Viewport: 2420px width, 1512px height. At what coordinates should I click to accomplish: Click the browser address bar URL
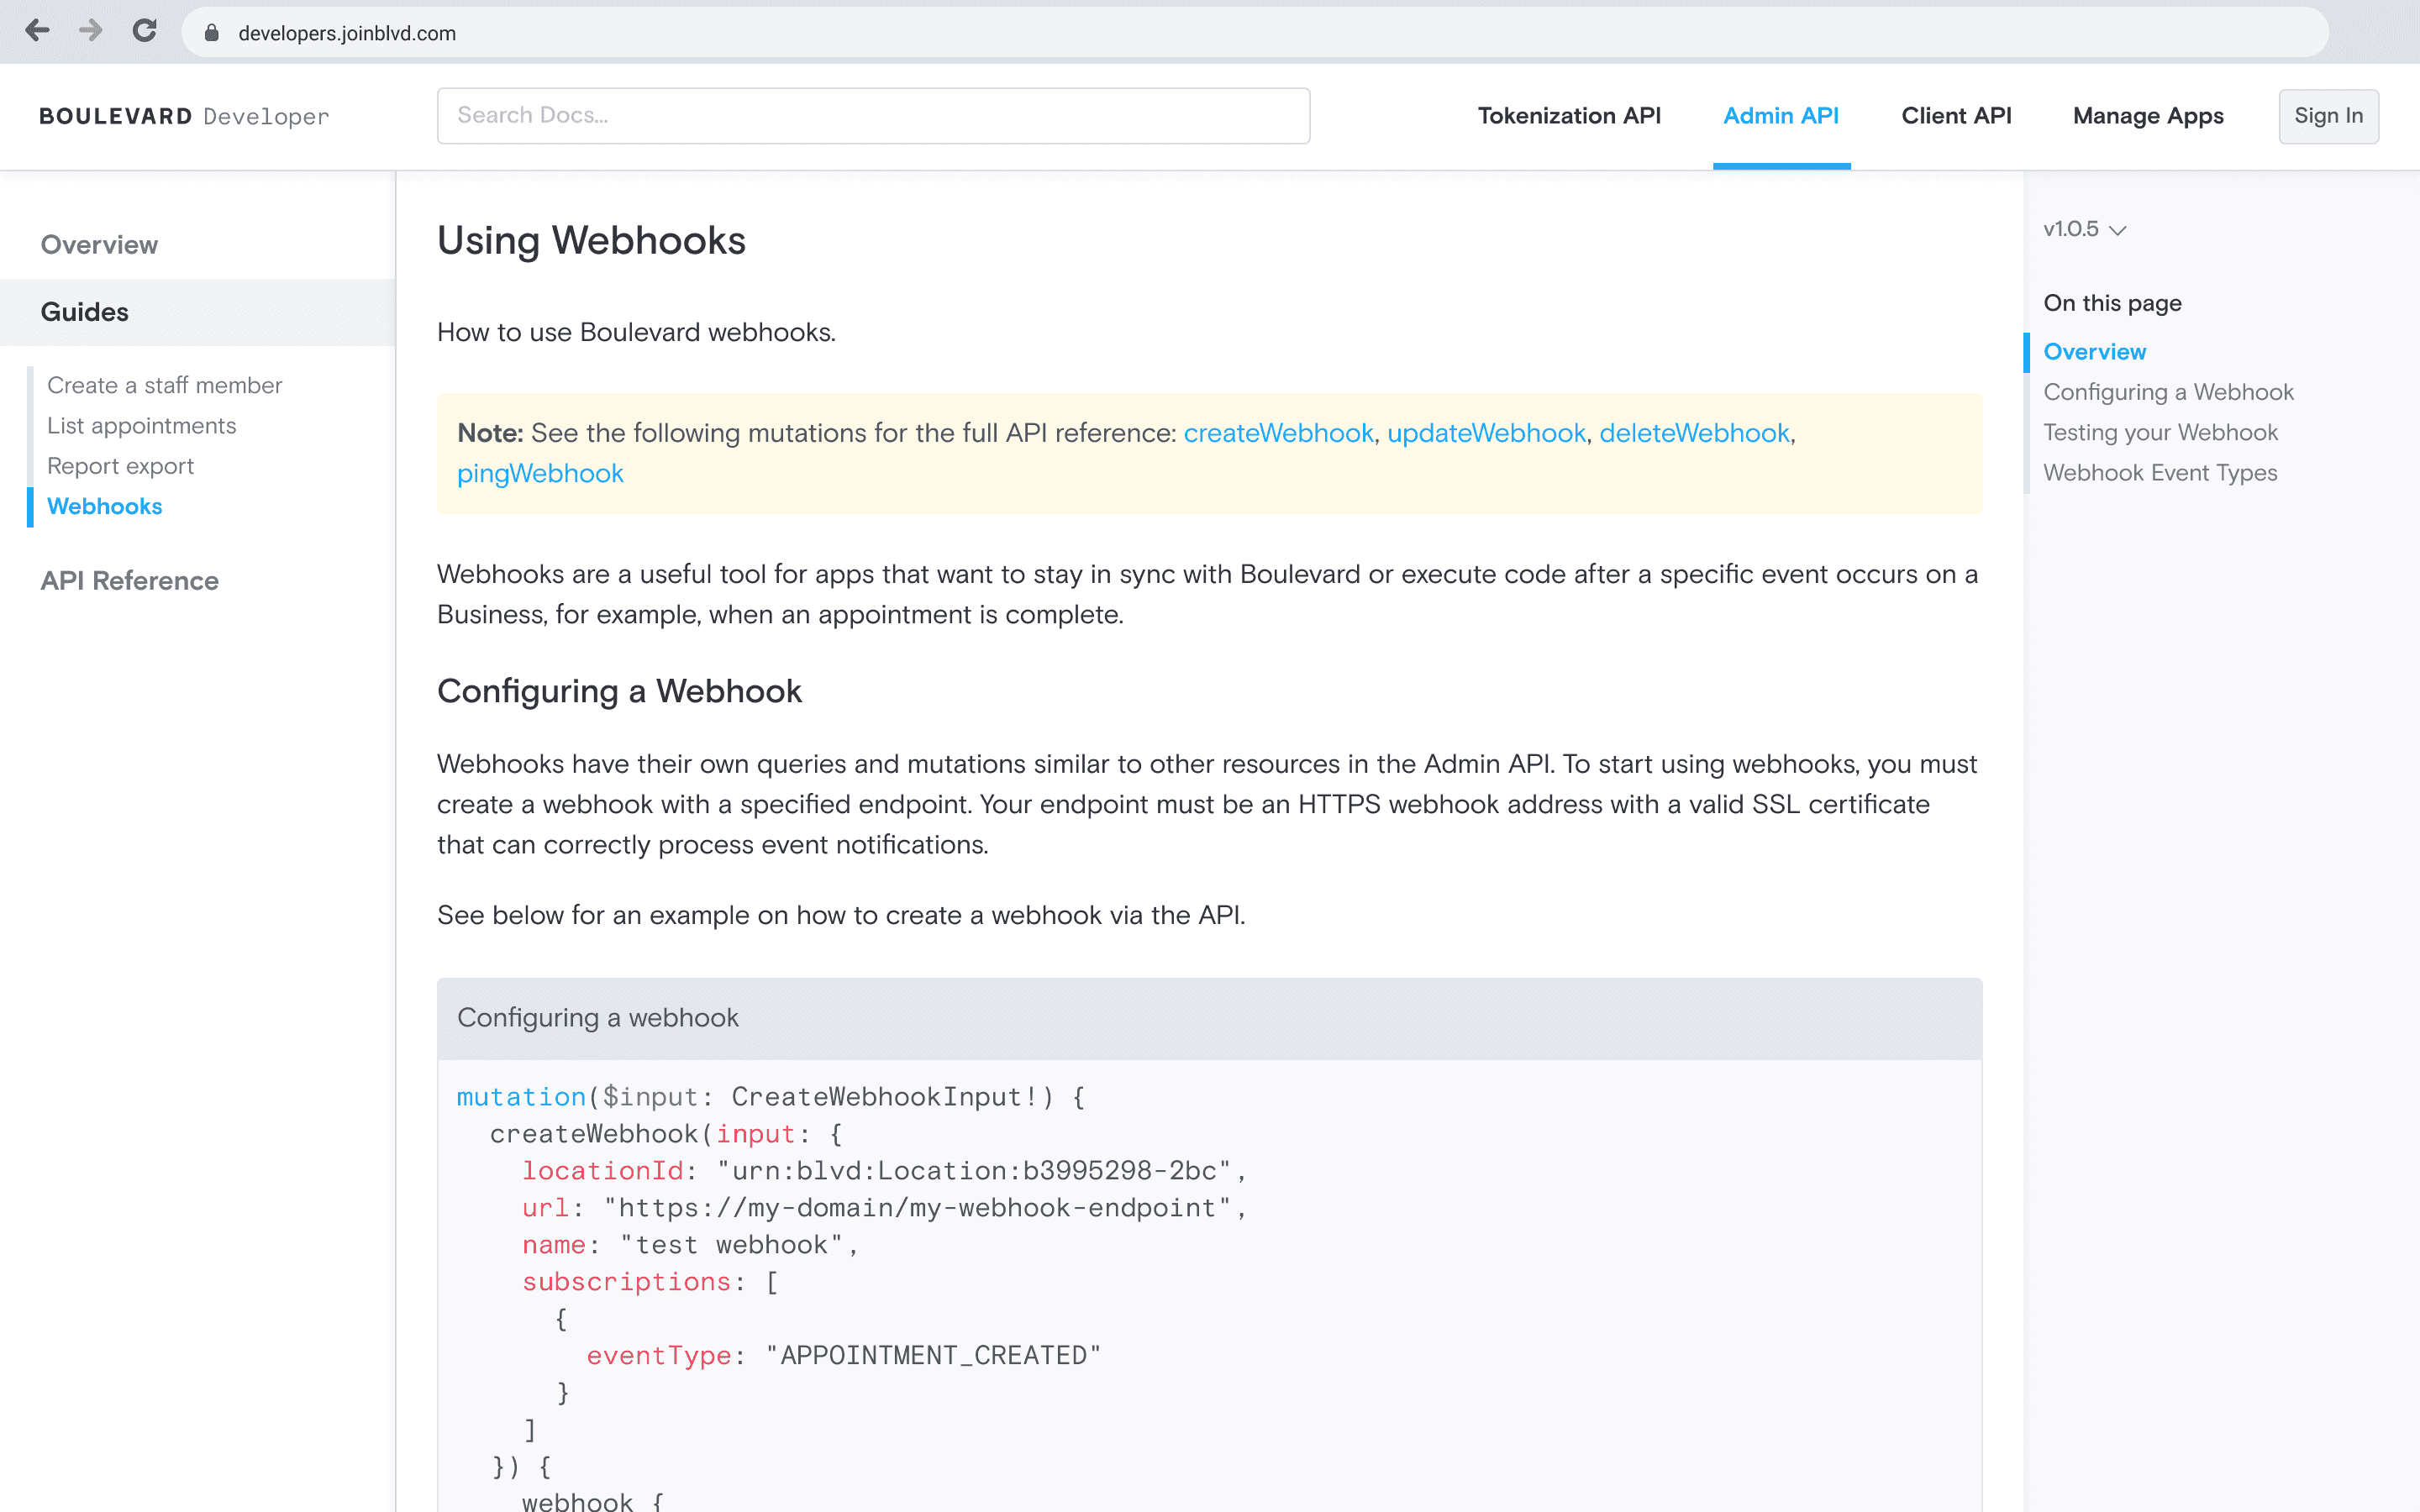click(347, 33)
